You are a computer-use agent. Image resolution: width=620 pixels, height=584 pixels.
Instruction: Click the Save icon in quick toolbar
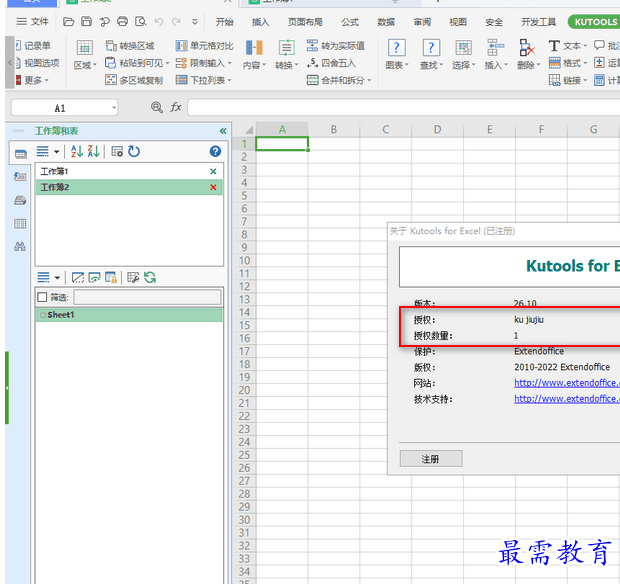86,21
